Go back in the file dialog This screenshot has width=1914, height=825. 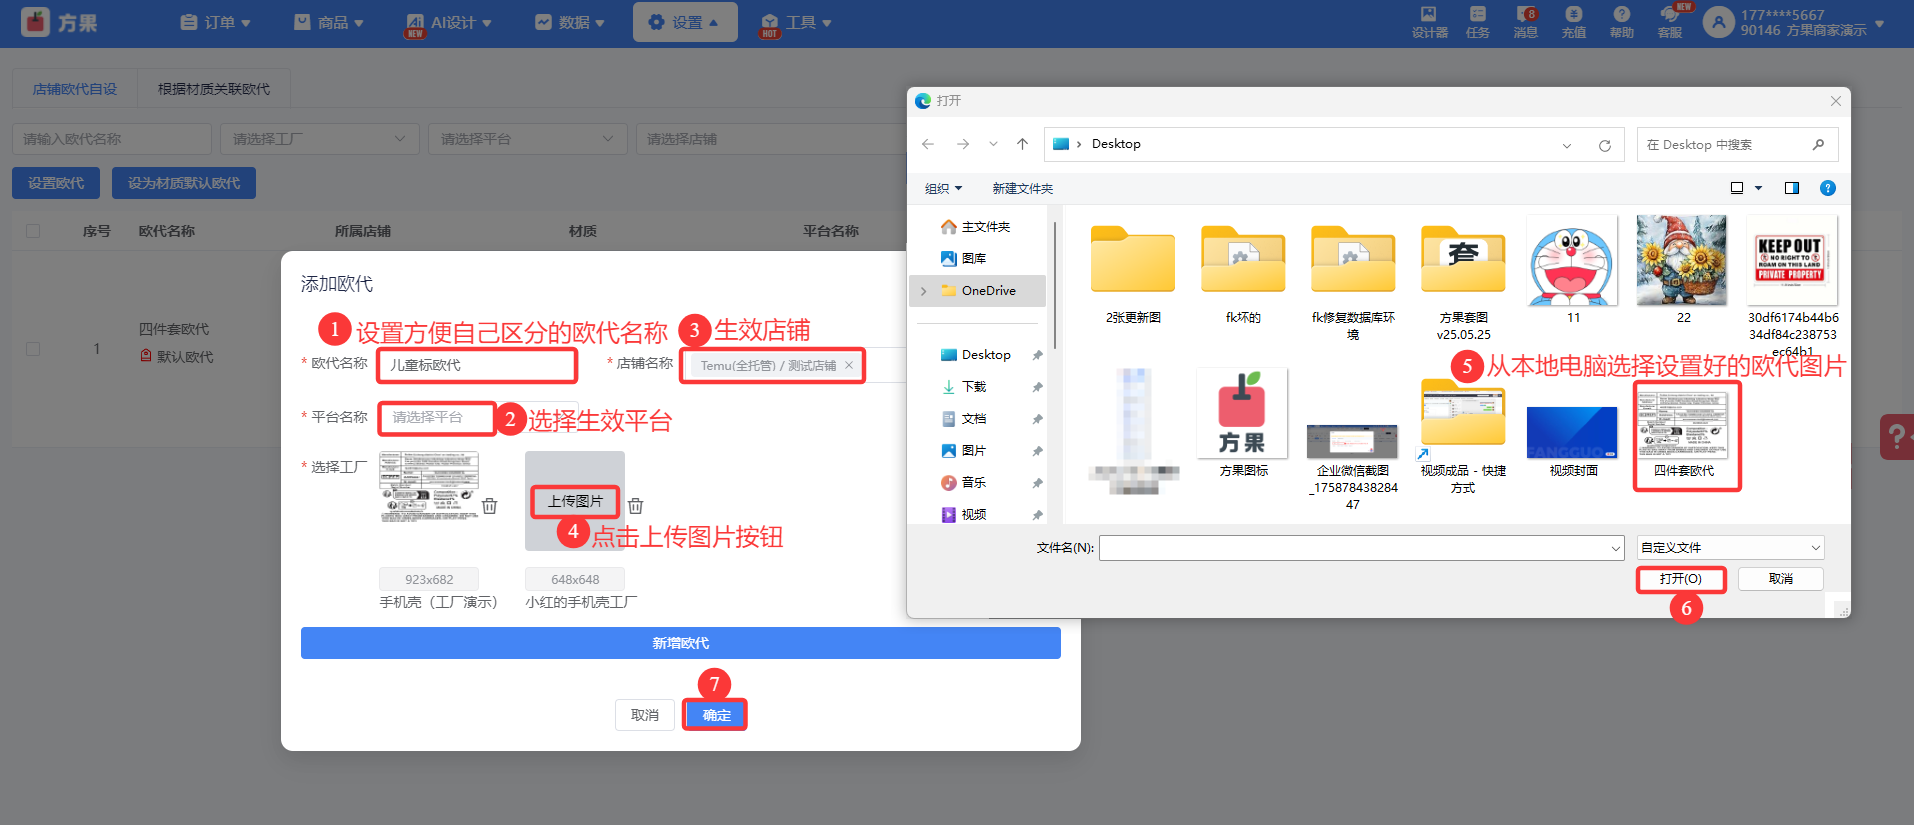[x=928, y=144]
